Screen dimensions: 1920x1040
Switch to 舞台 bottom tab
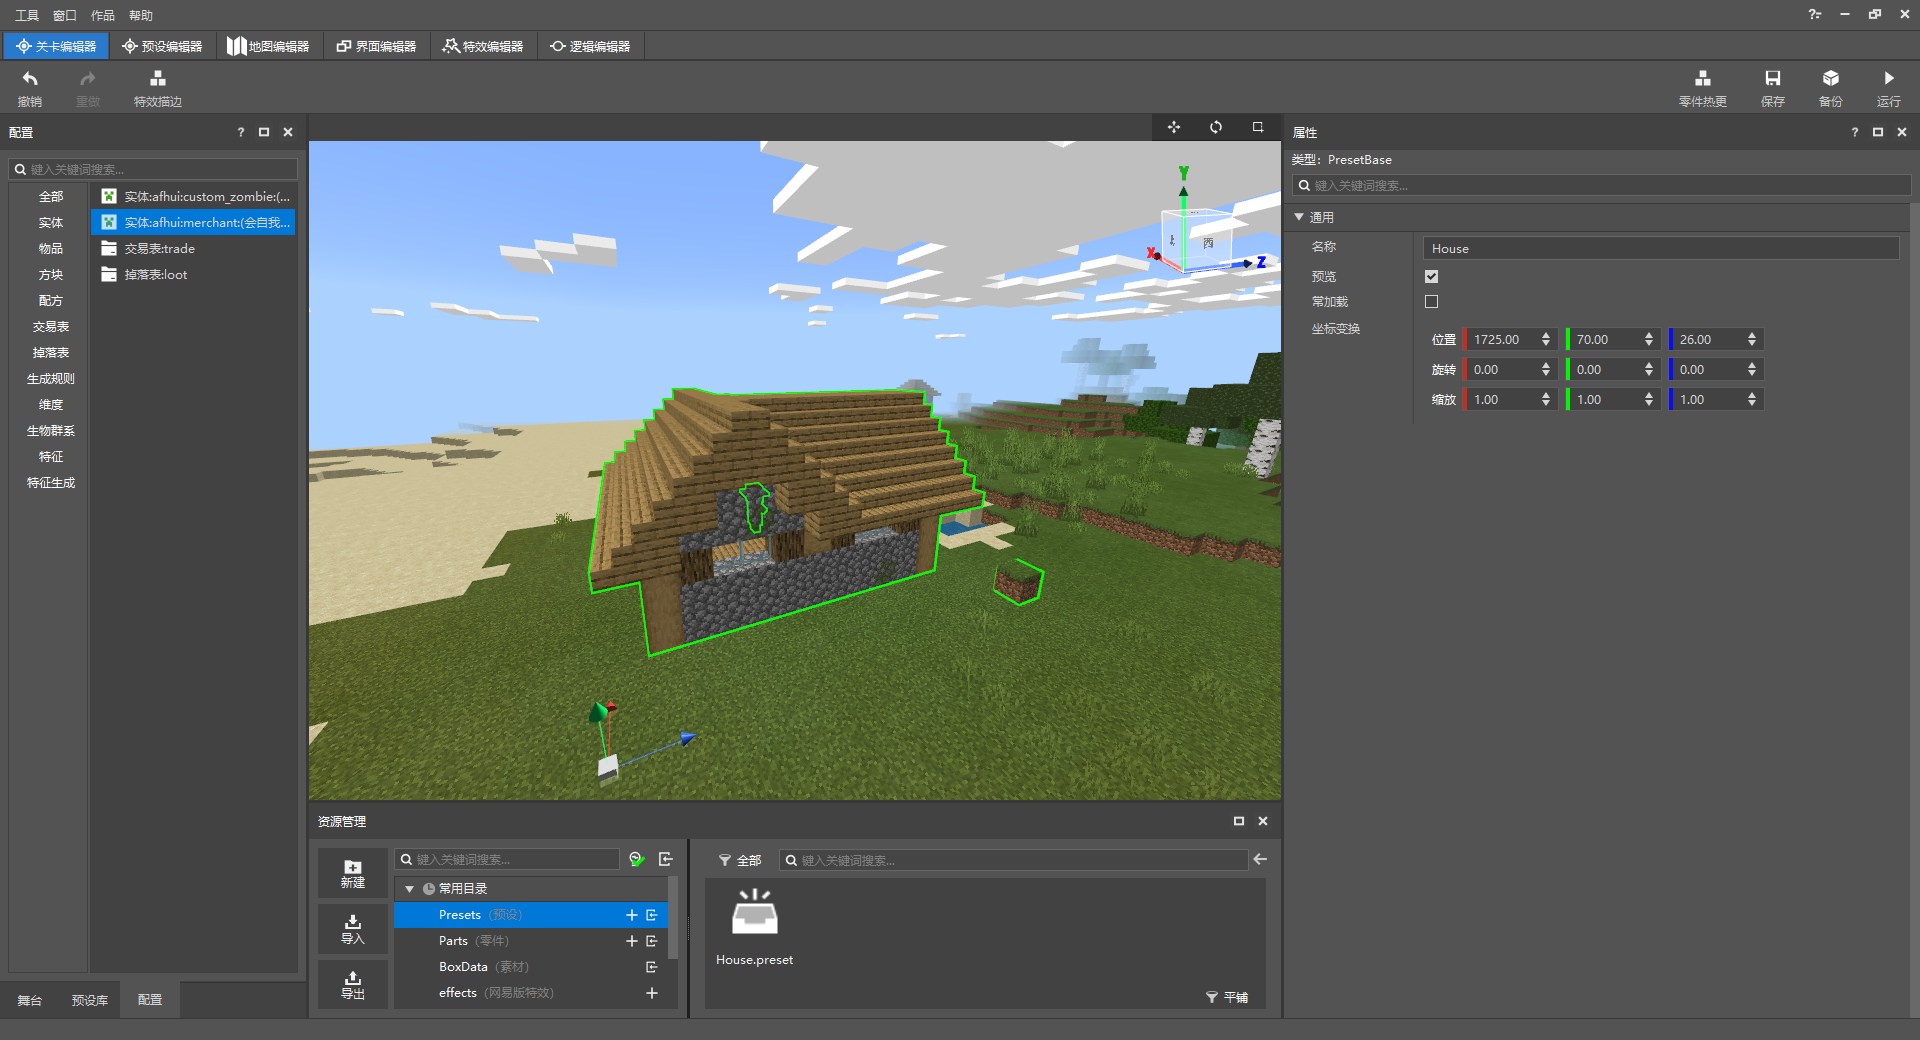tap(30, 1000)
